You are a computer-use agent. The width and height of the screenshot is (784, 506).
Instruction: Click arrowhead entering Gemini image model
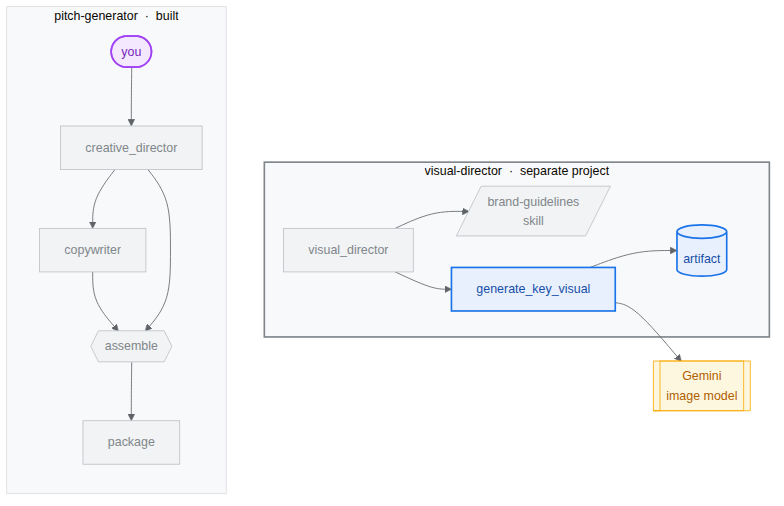[x=678, y=357]
